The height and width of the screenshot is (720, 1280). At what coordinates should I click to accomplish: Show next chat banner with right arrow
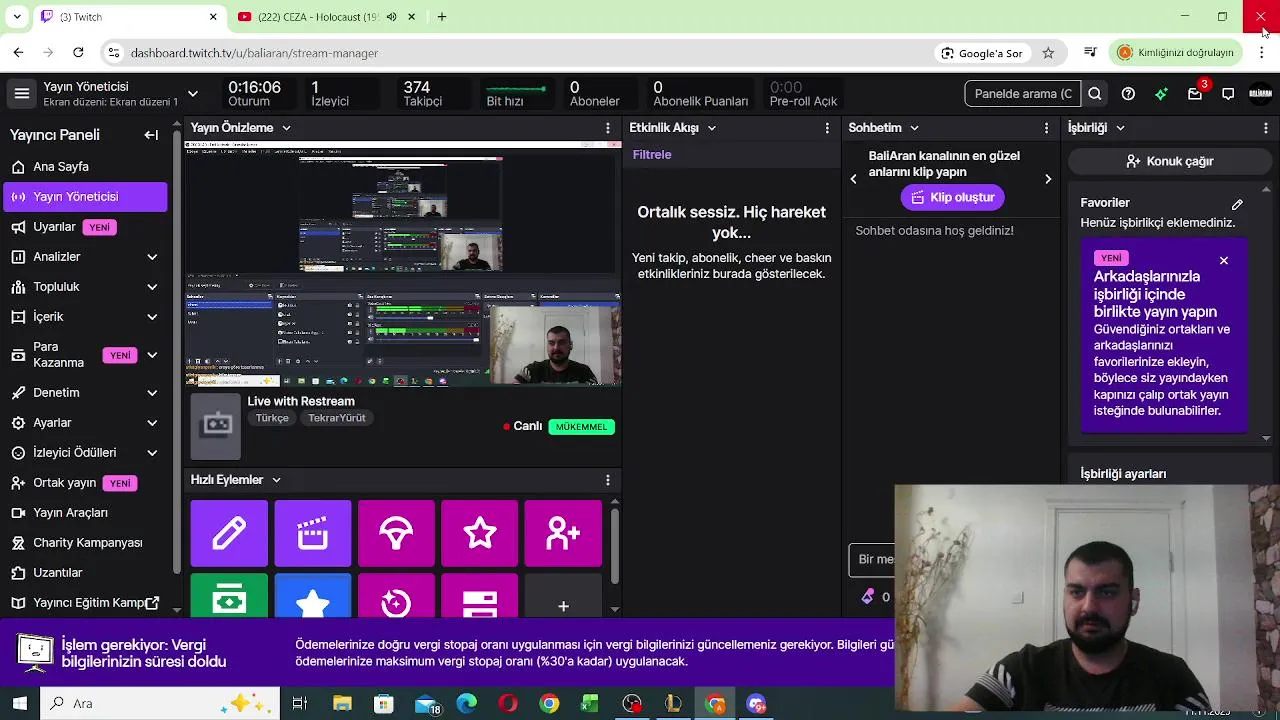(x=1048, y=179)
